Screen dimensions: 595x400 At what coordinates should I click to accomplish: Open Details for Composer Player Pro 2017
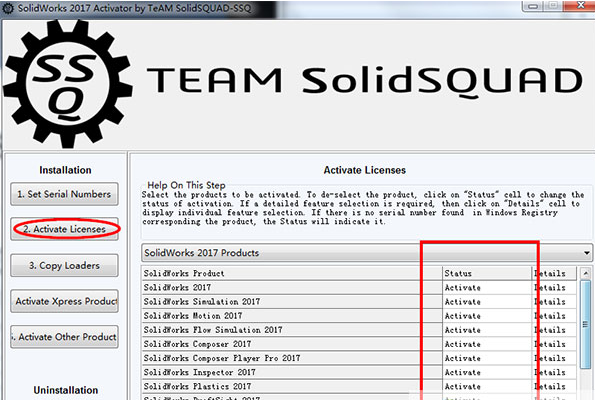coord(554,358)
